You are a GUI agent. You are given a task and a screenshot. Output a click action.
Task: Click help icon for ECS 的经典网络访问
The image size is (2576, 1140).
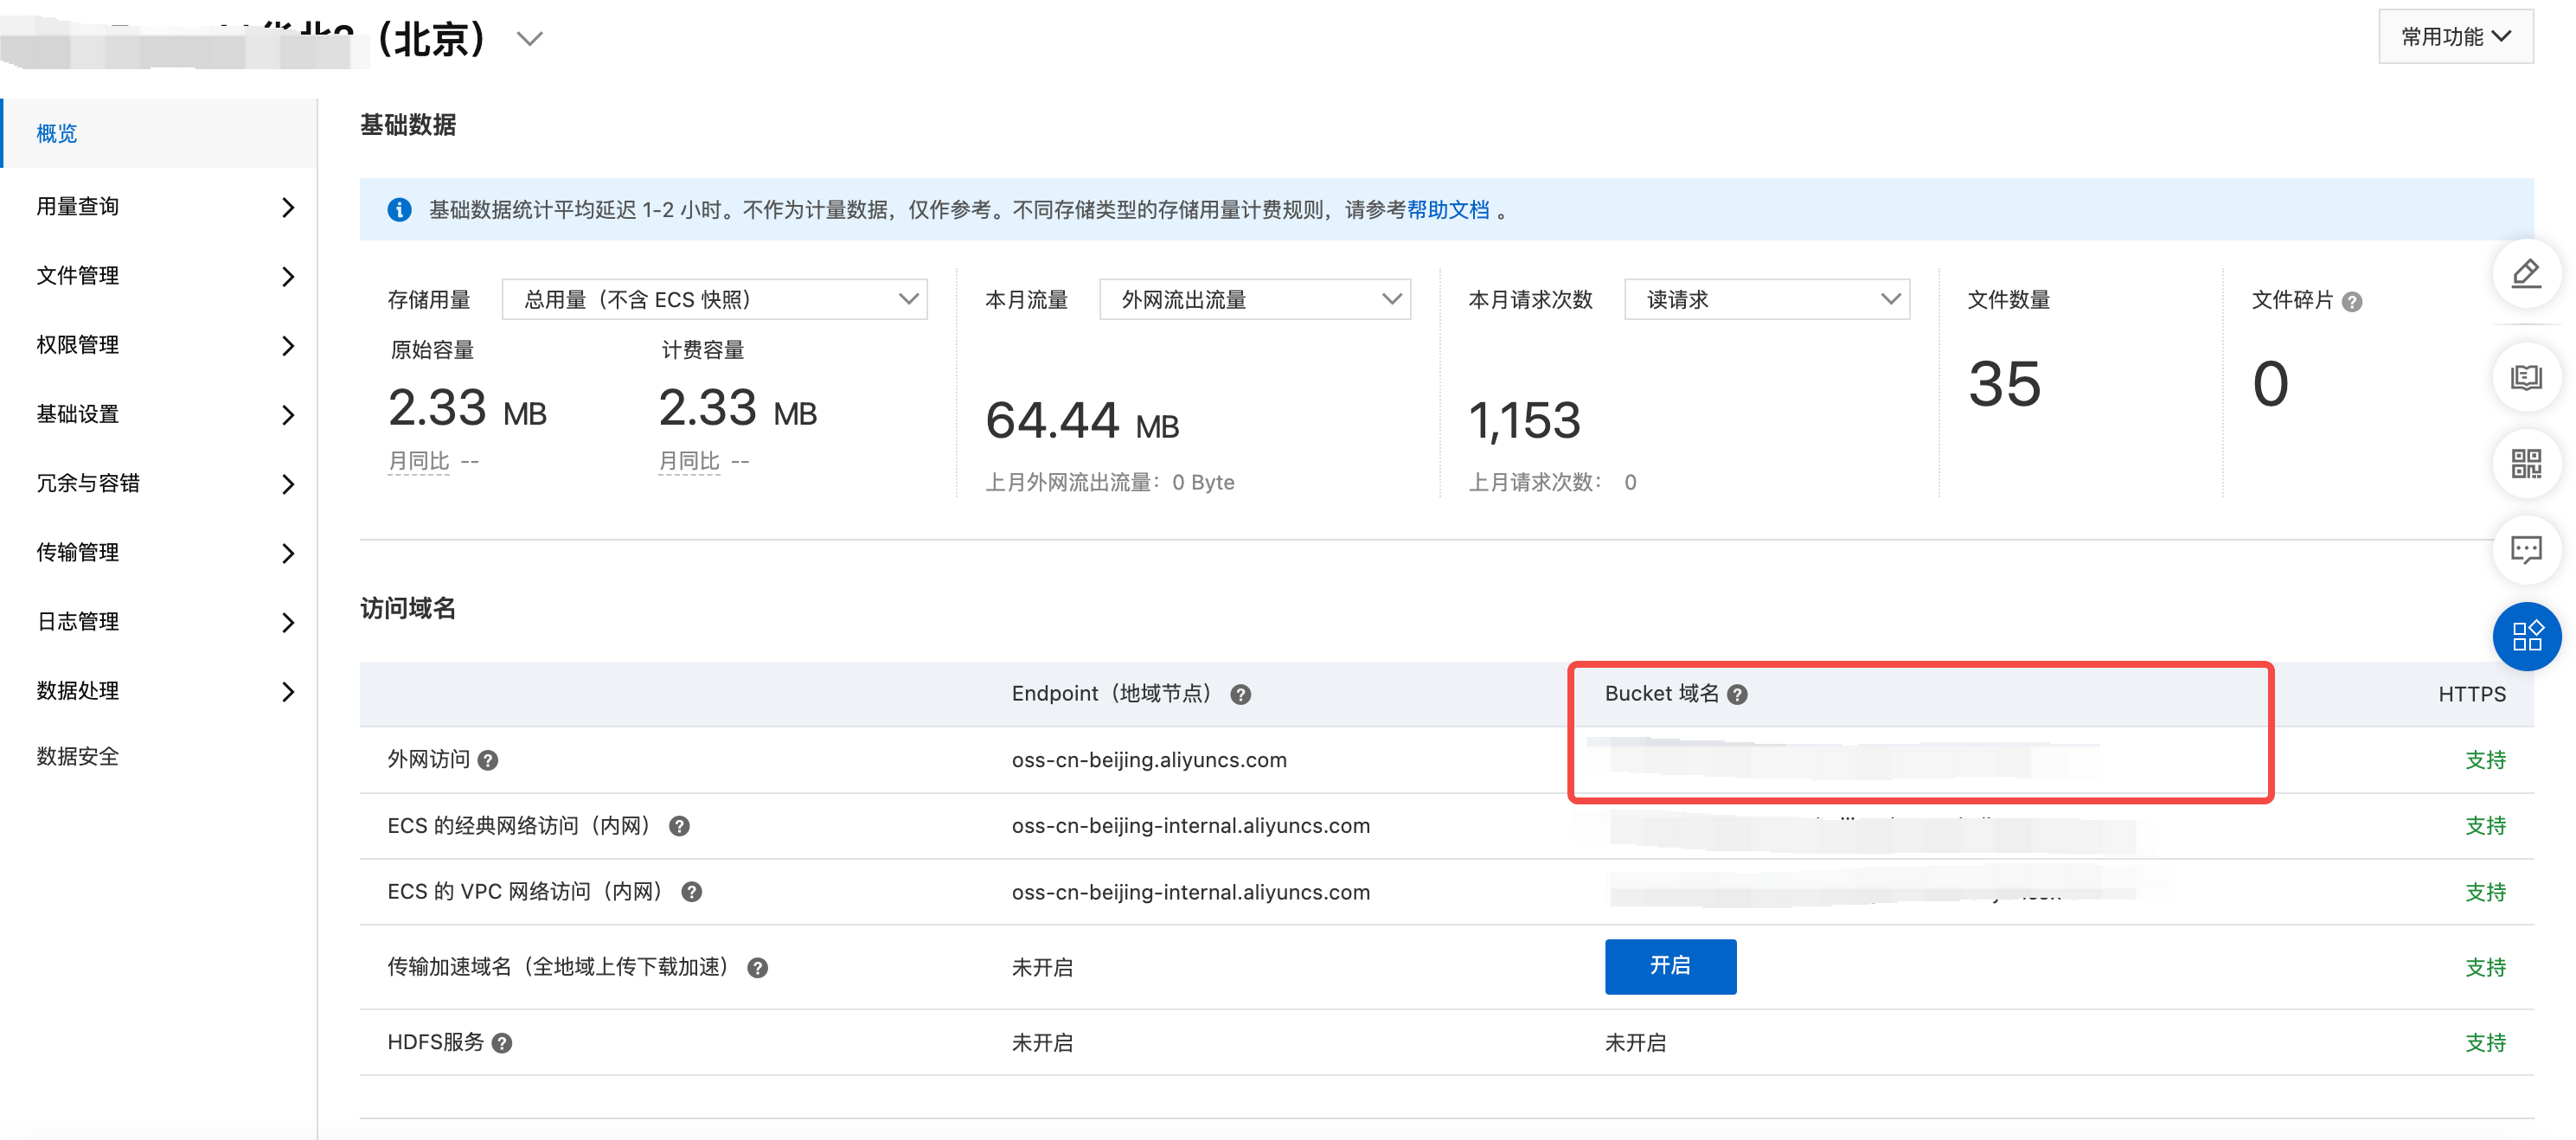(679, 827)
